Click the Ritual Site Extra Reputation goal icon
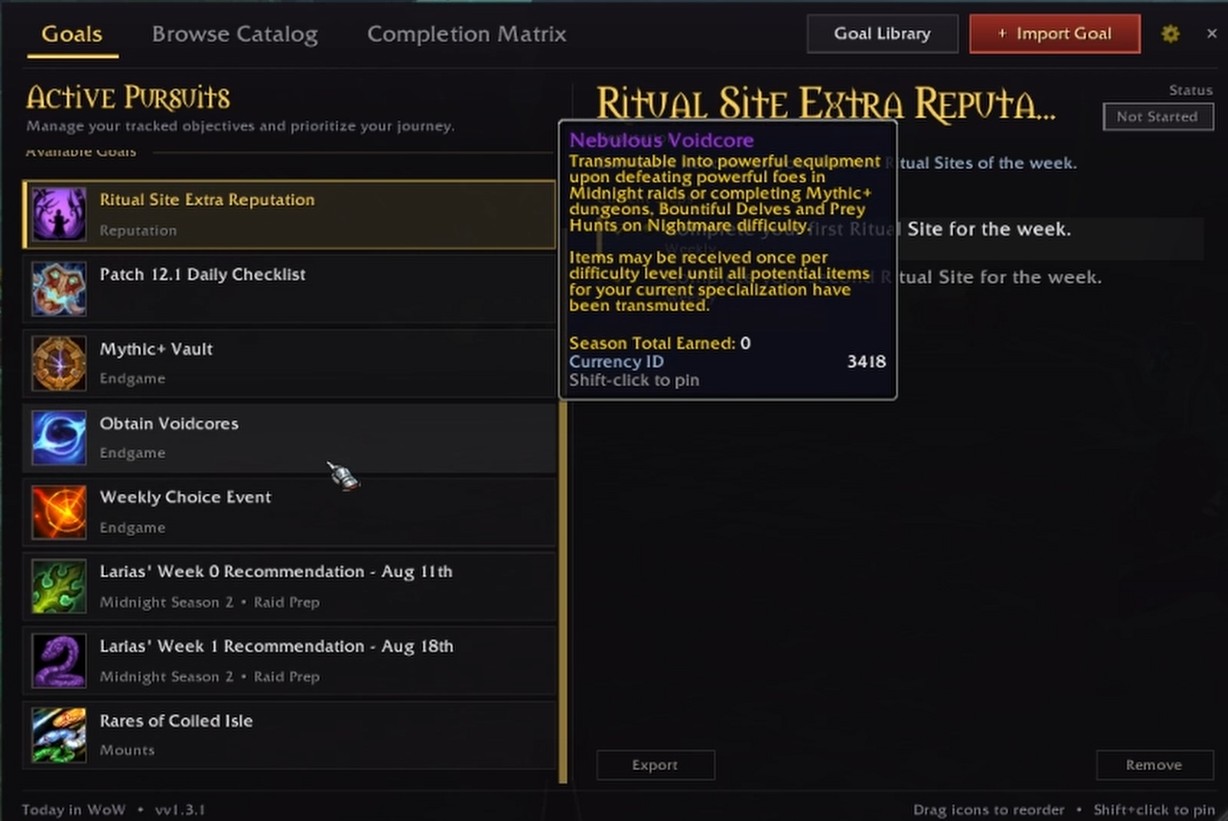Screen dimensions: 1228x821 (x=59, y=214)
